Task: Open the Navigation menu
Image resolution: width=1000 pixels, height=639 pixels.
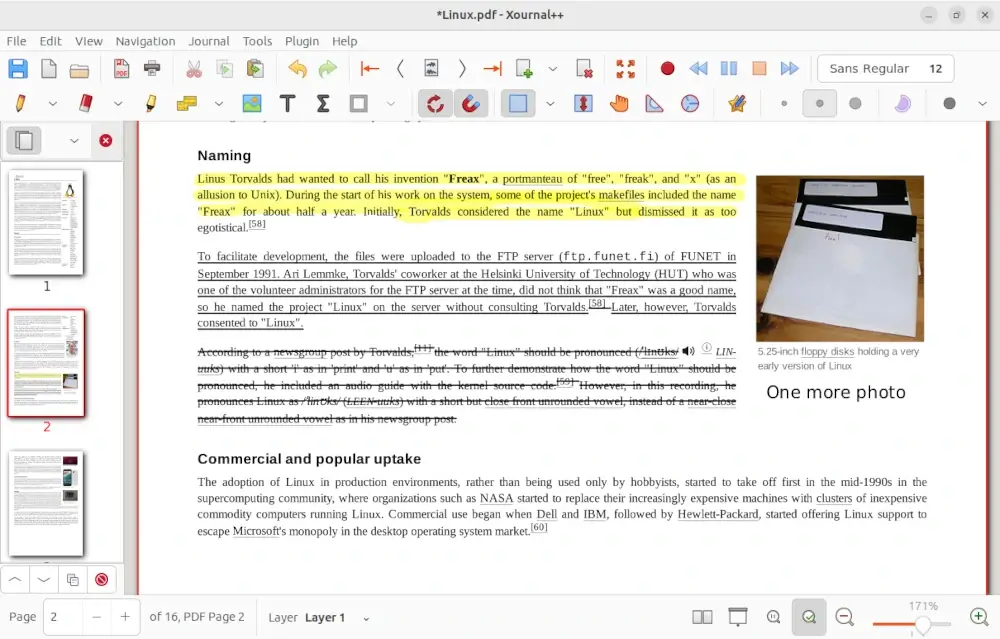Action: (x=145, y=41)
